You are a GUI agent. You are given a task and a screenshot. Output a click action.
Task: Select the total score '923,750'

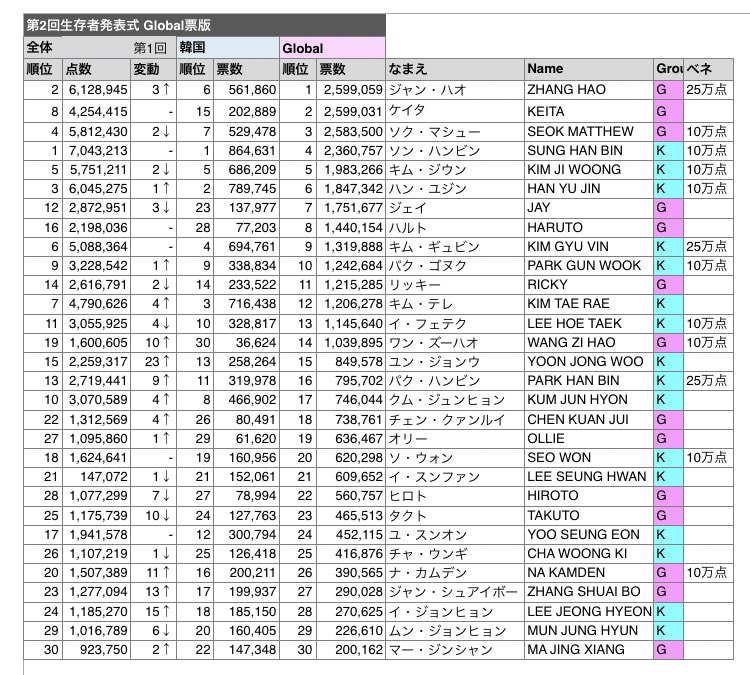[96, 650]
